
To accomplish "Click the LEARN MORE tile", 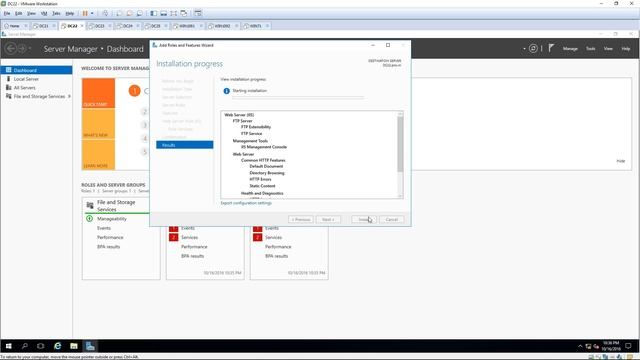I will coord(98,155).
